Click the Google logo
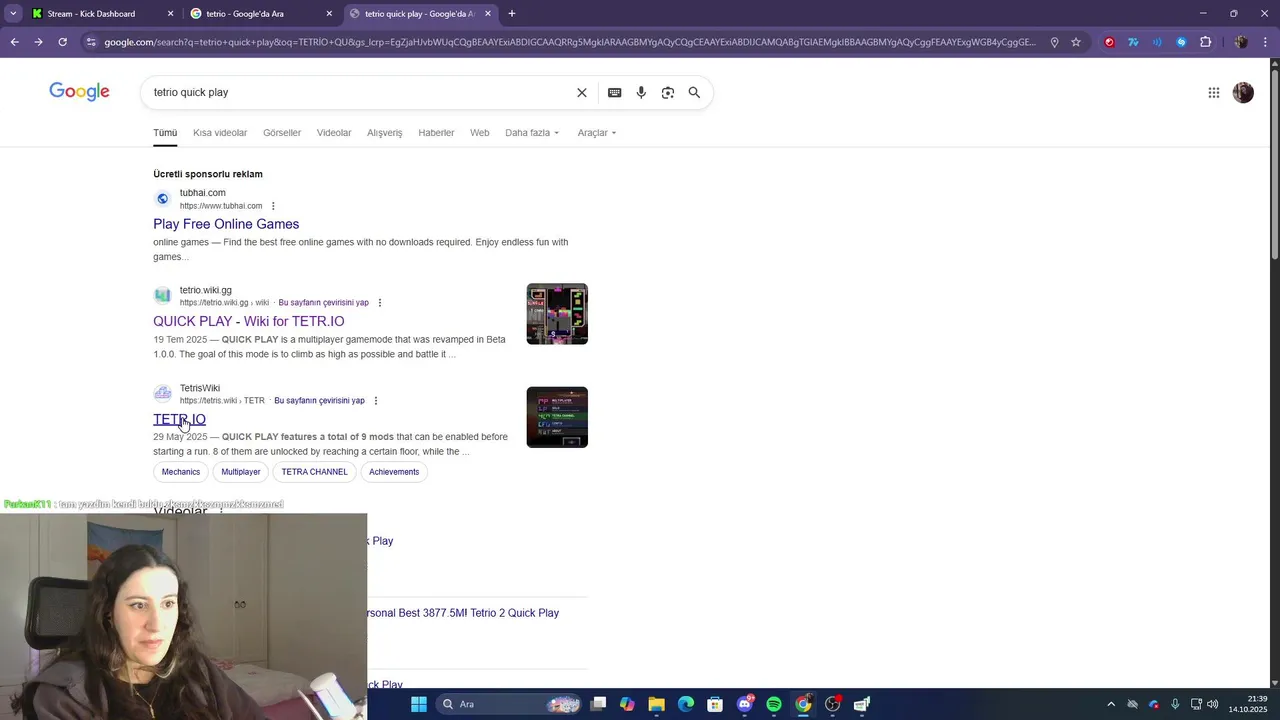 79,92
